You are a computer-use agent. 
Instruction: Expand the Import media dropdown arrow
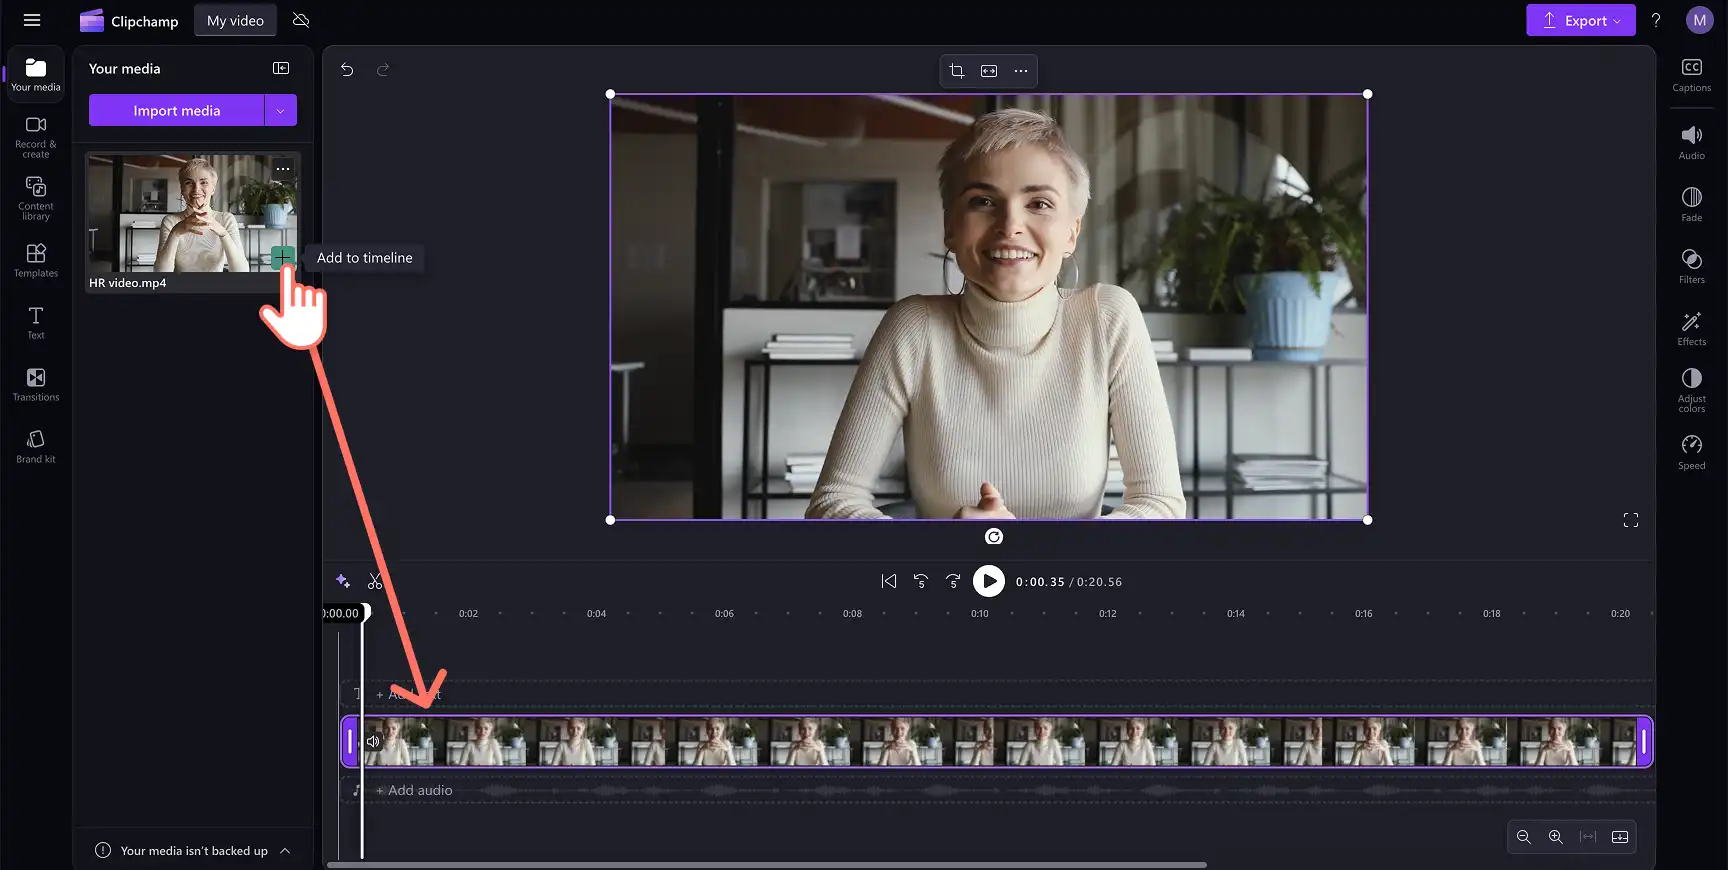point(281,110)
